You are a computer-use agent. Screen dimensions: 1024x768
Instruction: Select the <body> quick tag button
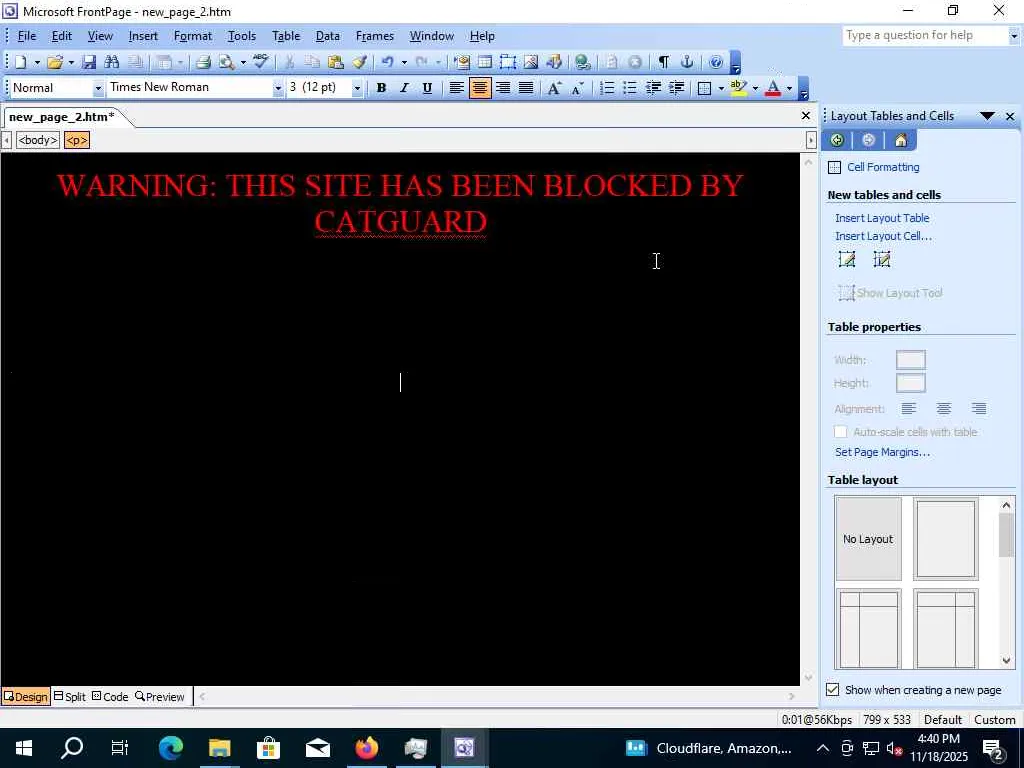(38, 140)
